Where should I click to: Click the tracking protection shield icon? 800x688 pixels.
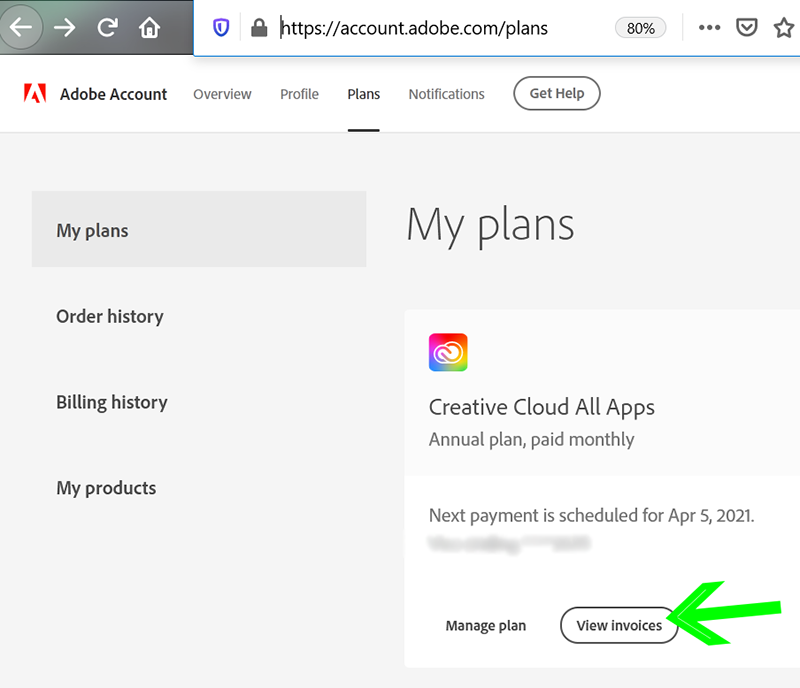tap(220, 27)
